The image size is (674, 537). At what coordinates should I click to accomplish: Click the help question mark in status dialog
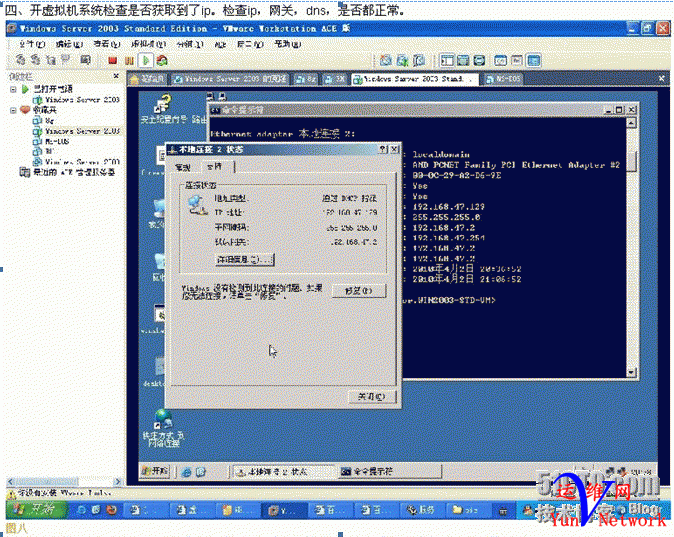[x=383, y=149]
